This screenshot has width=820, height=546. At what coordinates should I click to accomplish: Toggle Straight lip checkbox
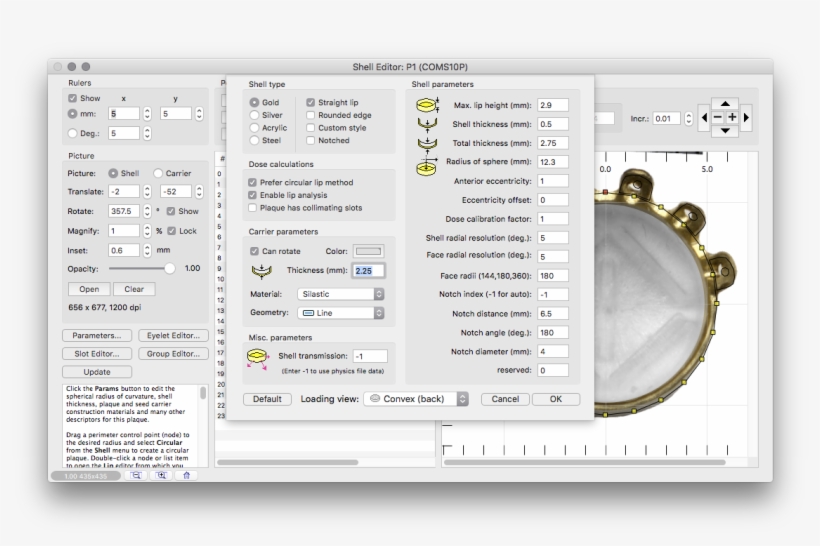(x=311, y=103)
